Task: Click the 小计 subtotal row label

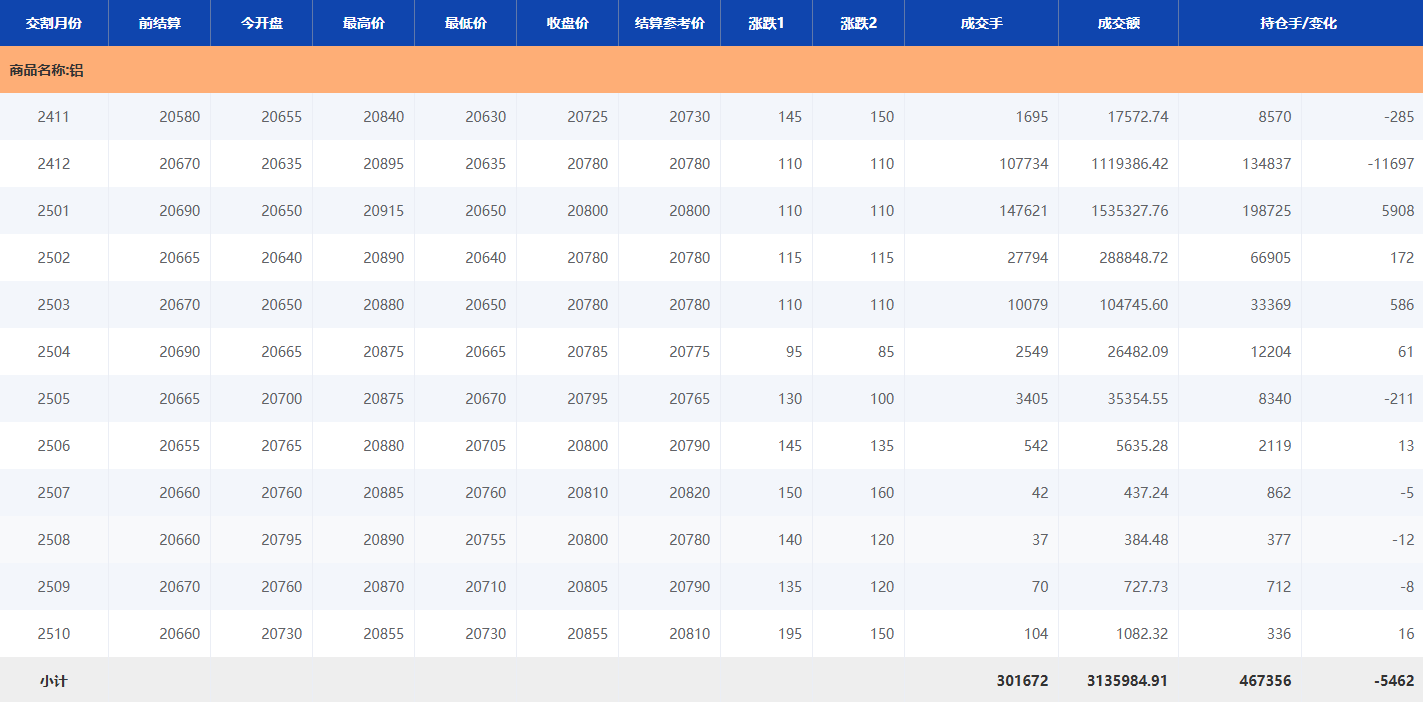Action: click(54, 681)
